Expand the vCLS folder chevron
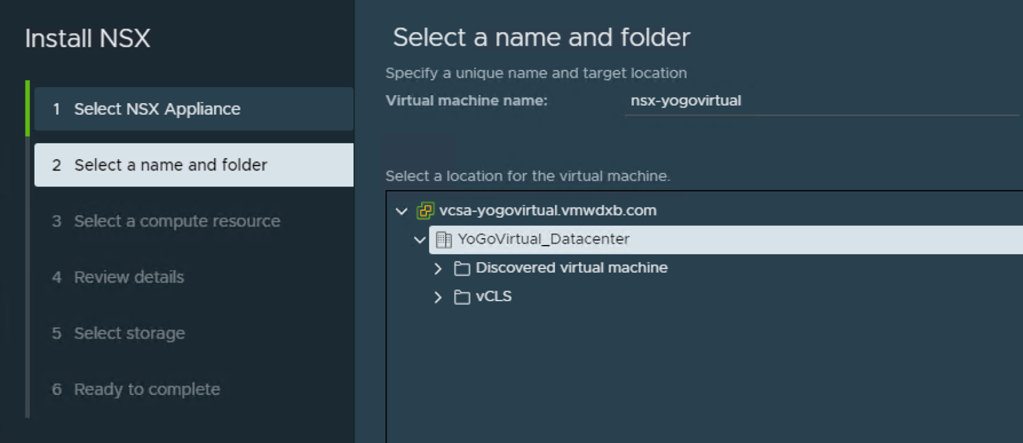1023x443 pixels. pyautogui.click(x=438, y=297)
